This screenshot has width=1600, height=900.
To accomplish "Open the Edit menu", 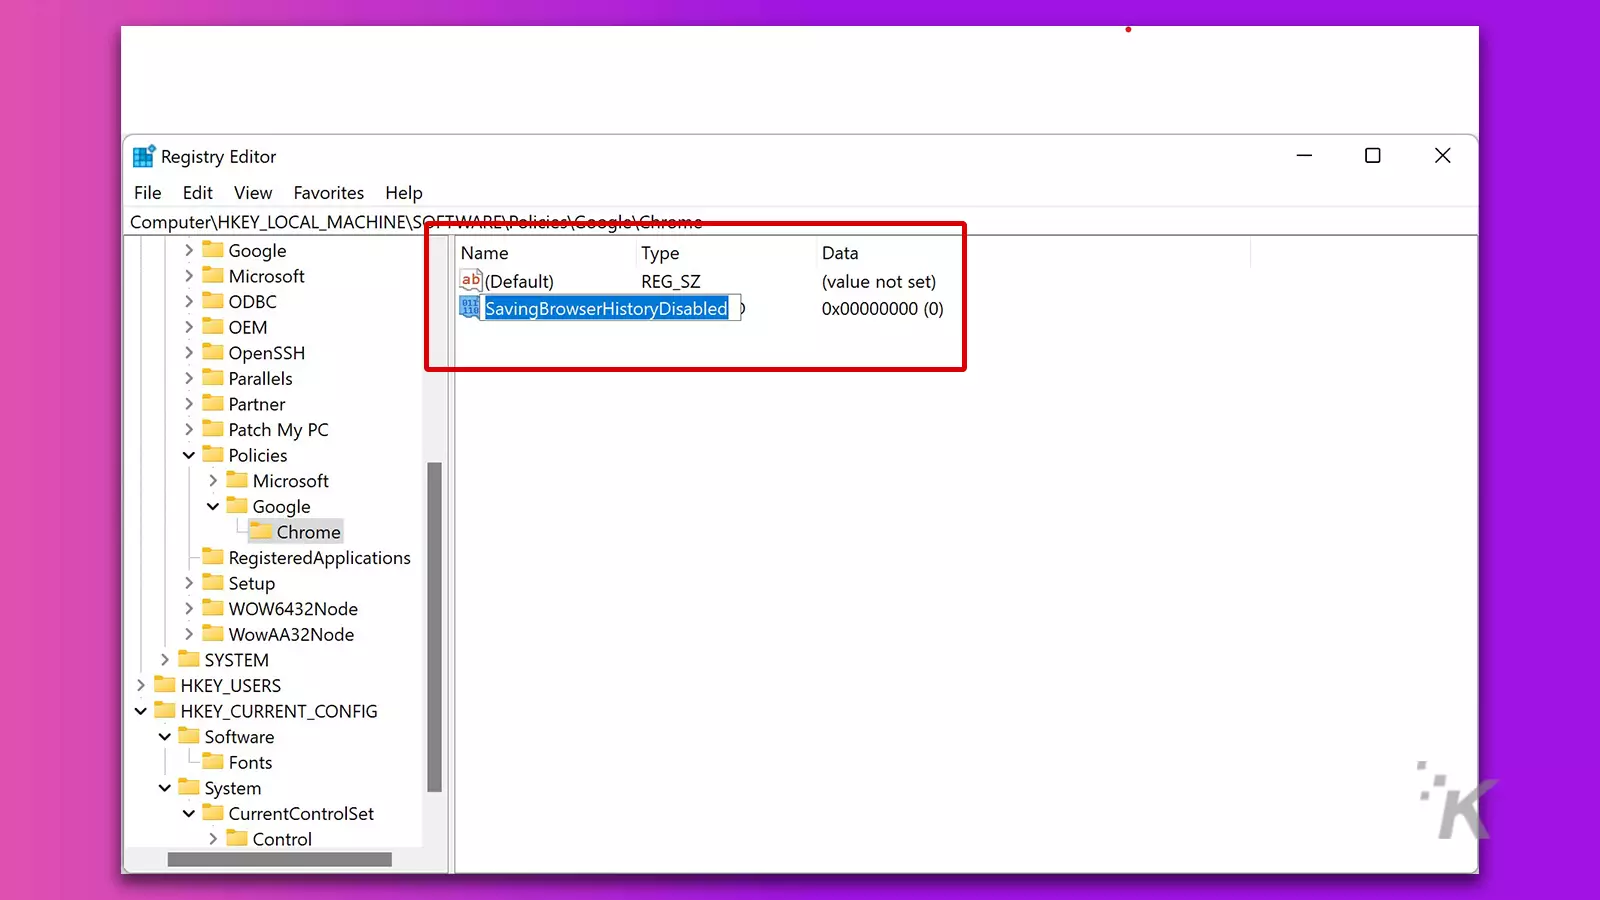I will [197, 193].
